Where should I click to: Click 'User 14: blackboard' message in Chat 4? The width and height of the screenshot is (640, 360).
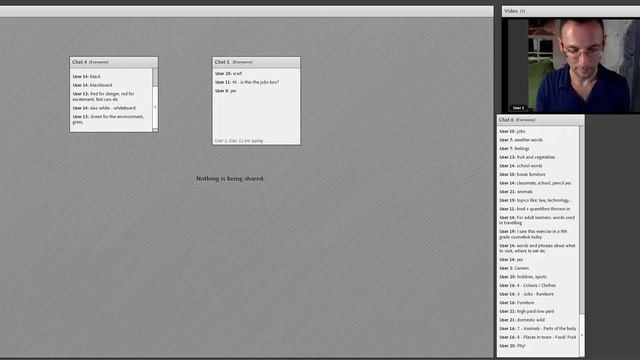(92, 85)
